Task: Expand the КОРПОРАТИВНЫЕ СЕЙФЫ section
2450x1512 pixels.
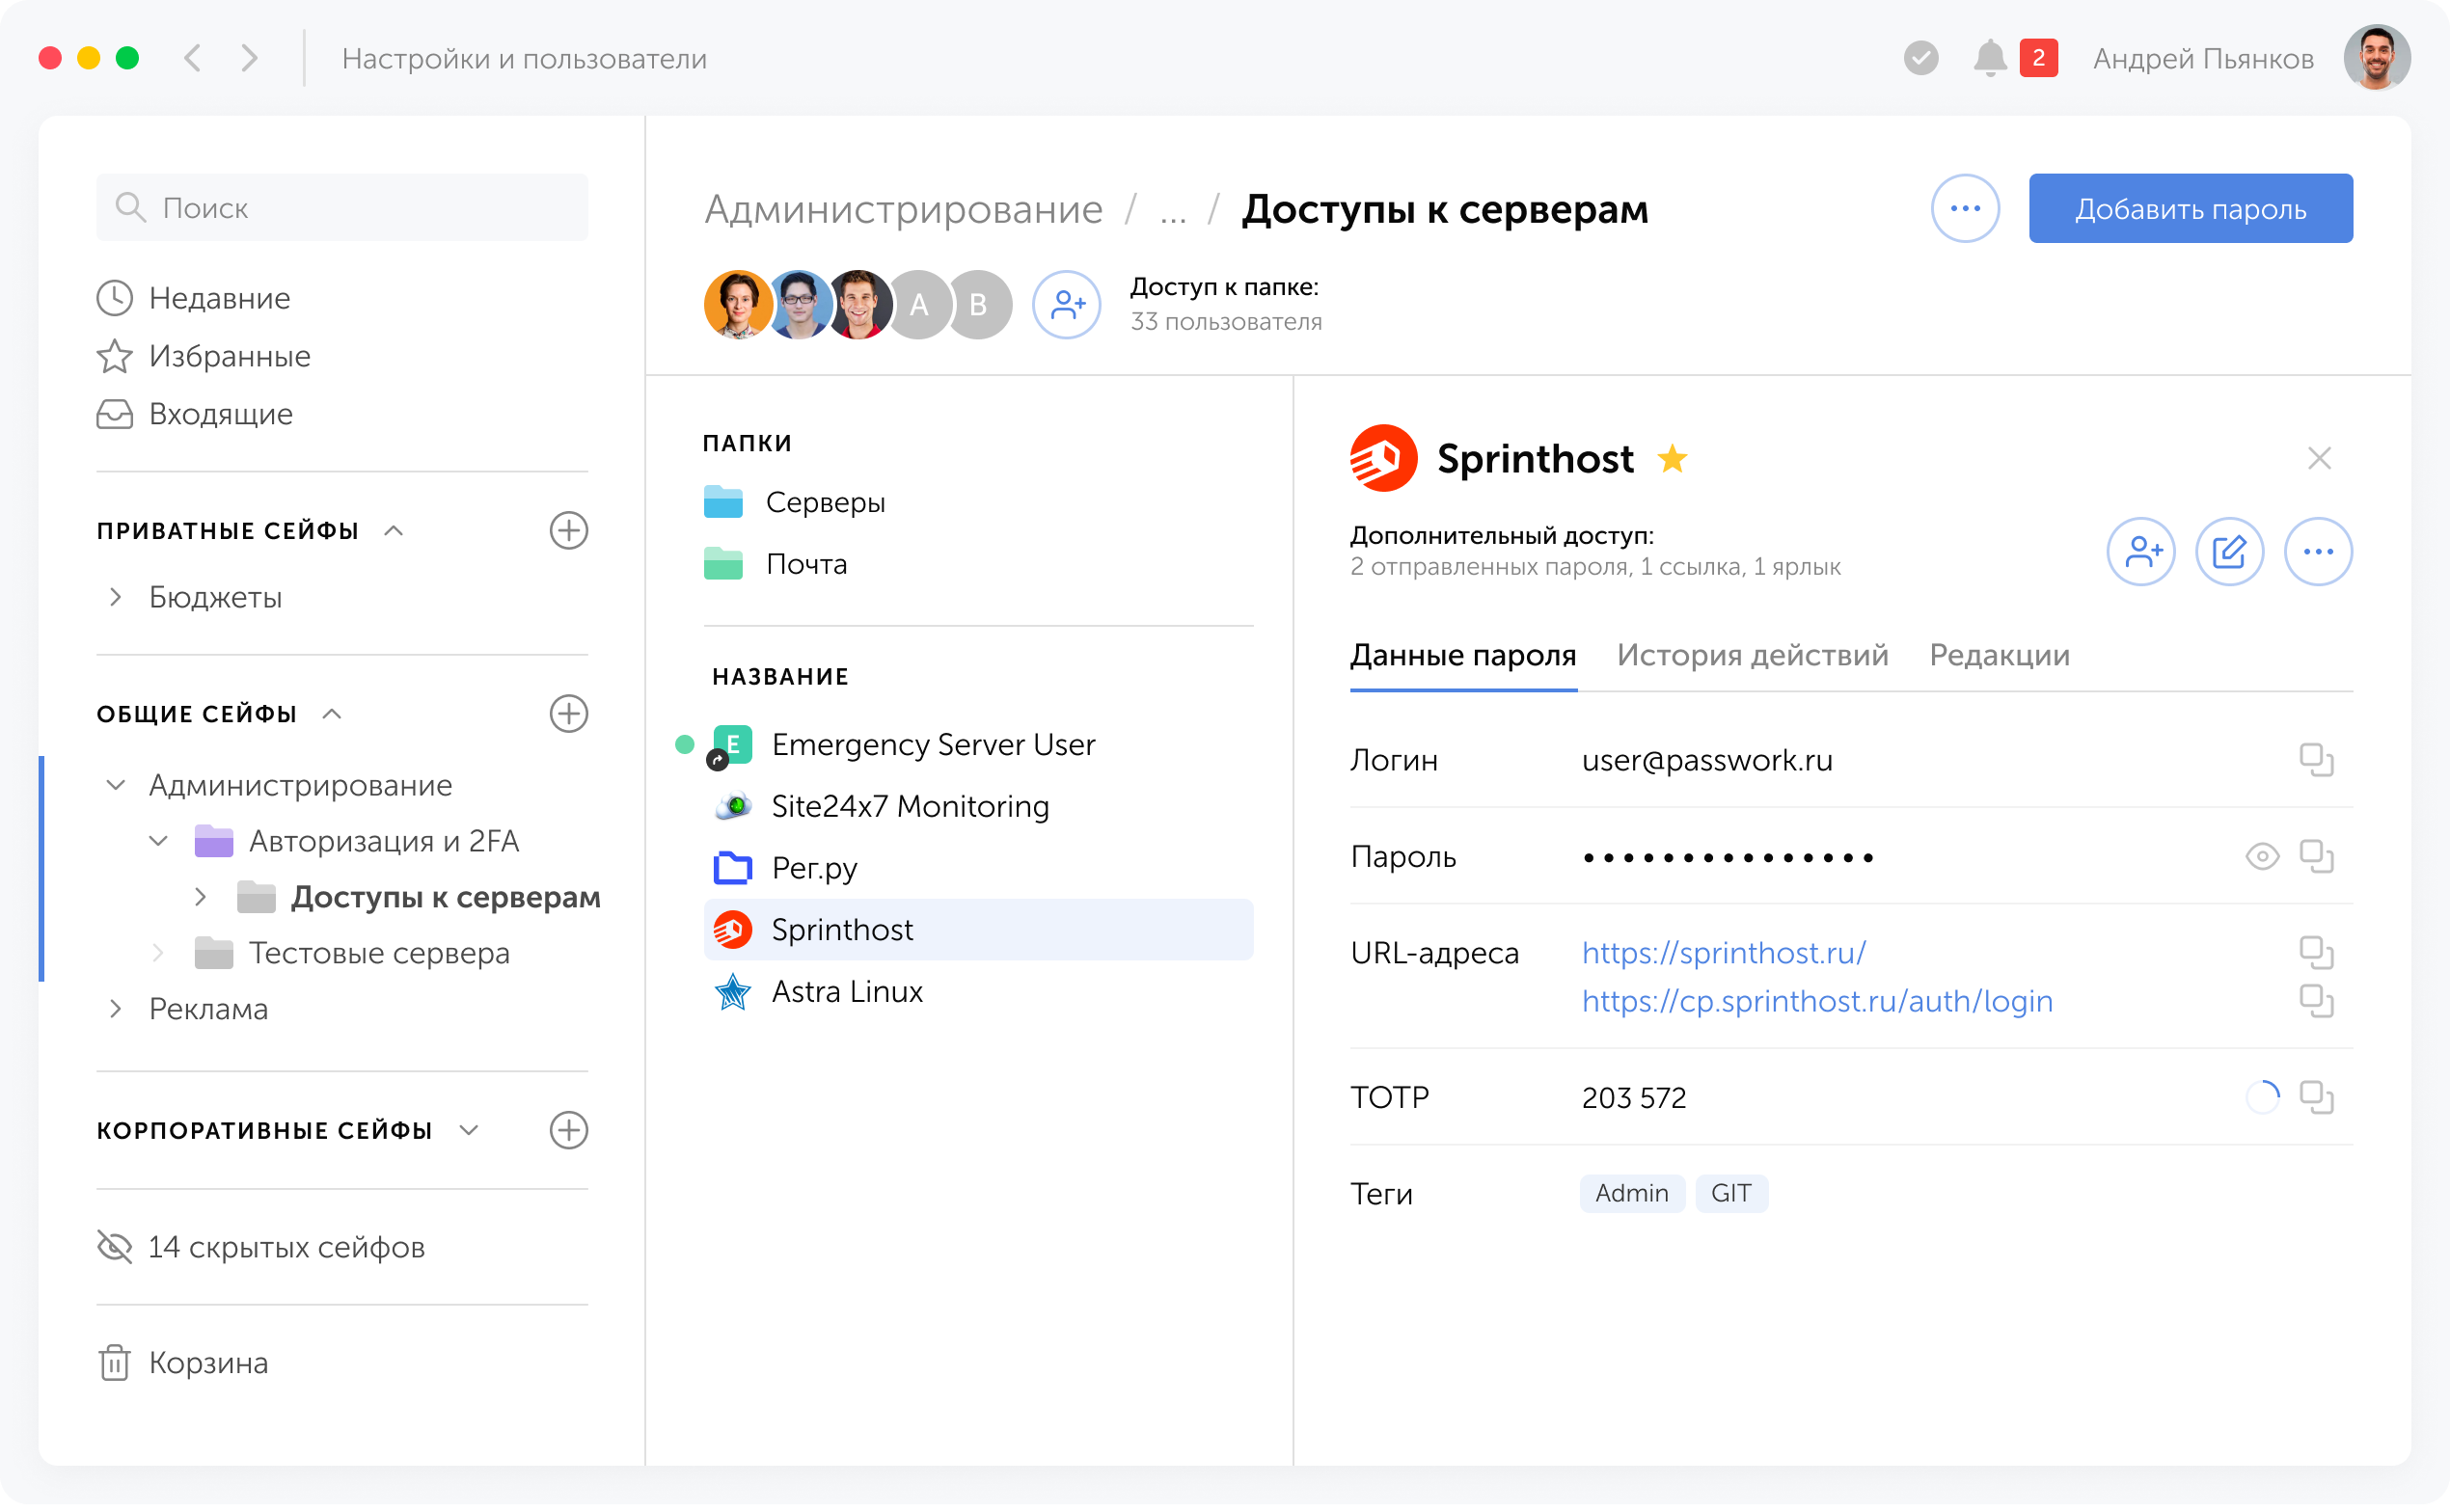Action: point(468,1130)
